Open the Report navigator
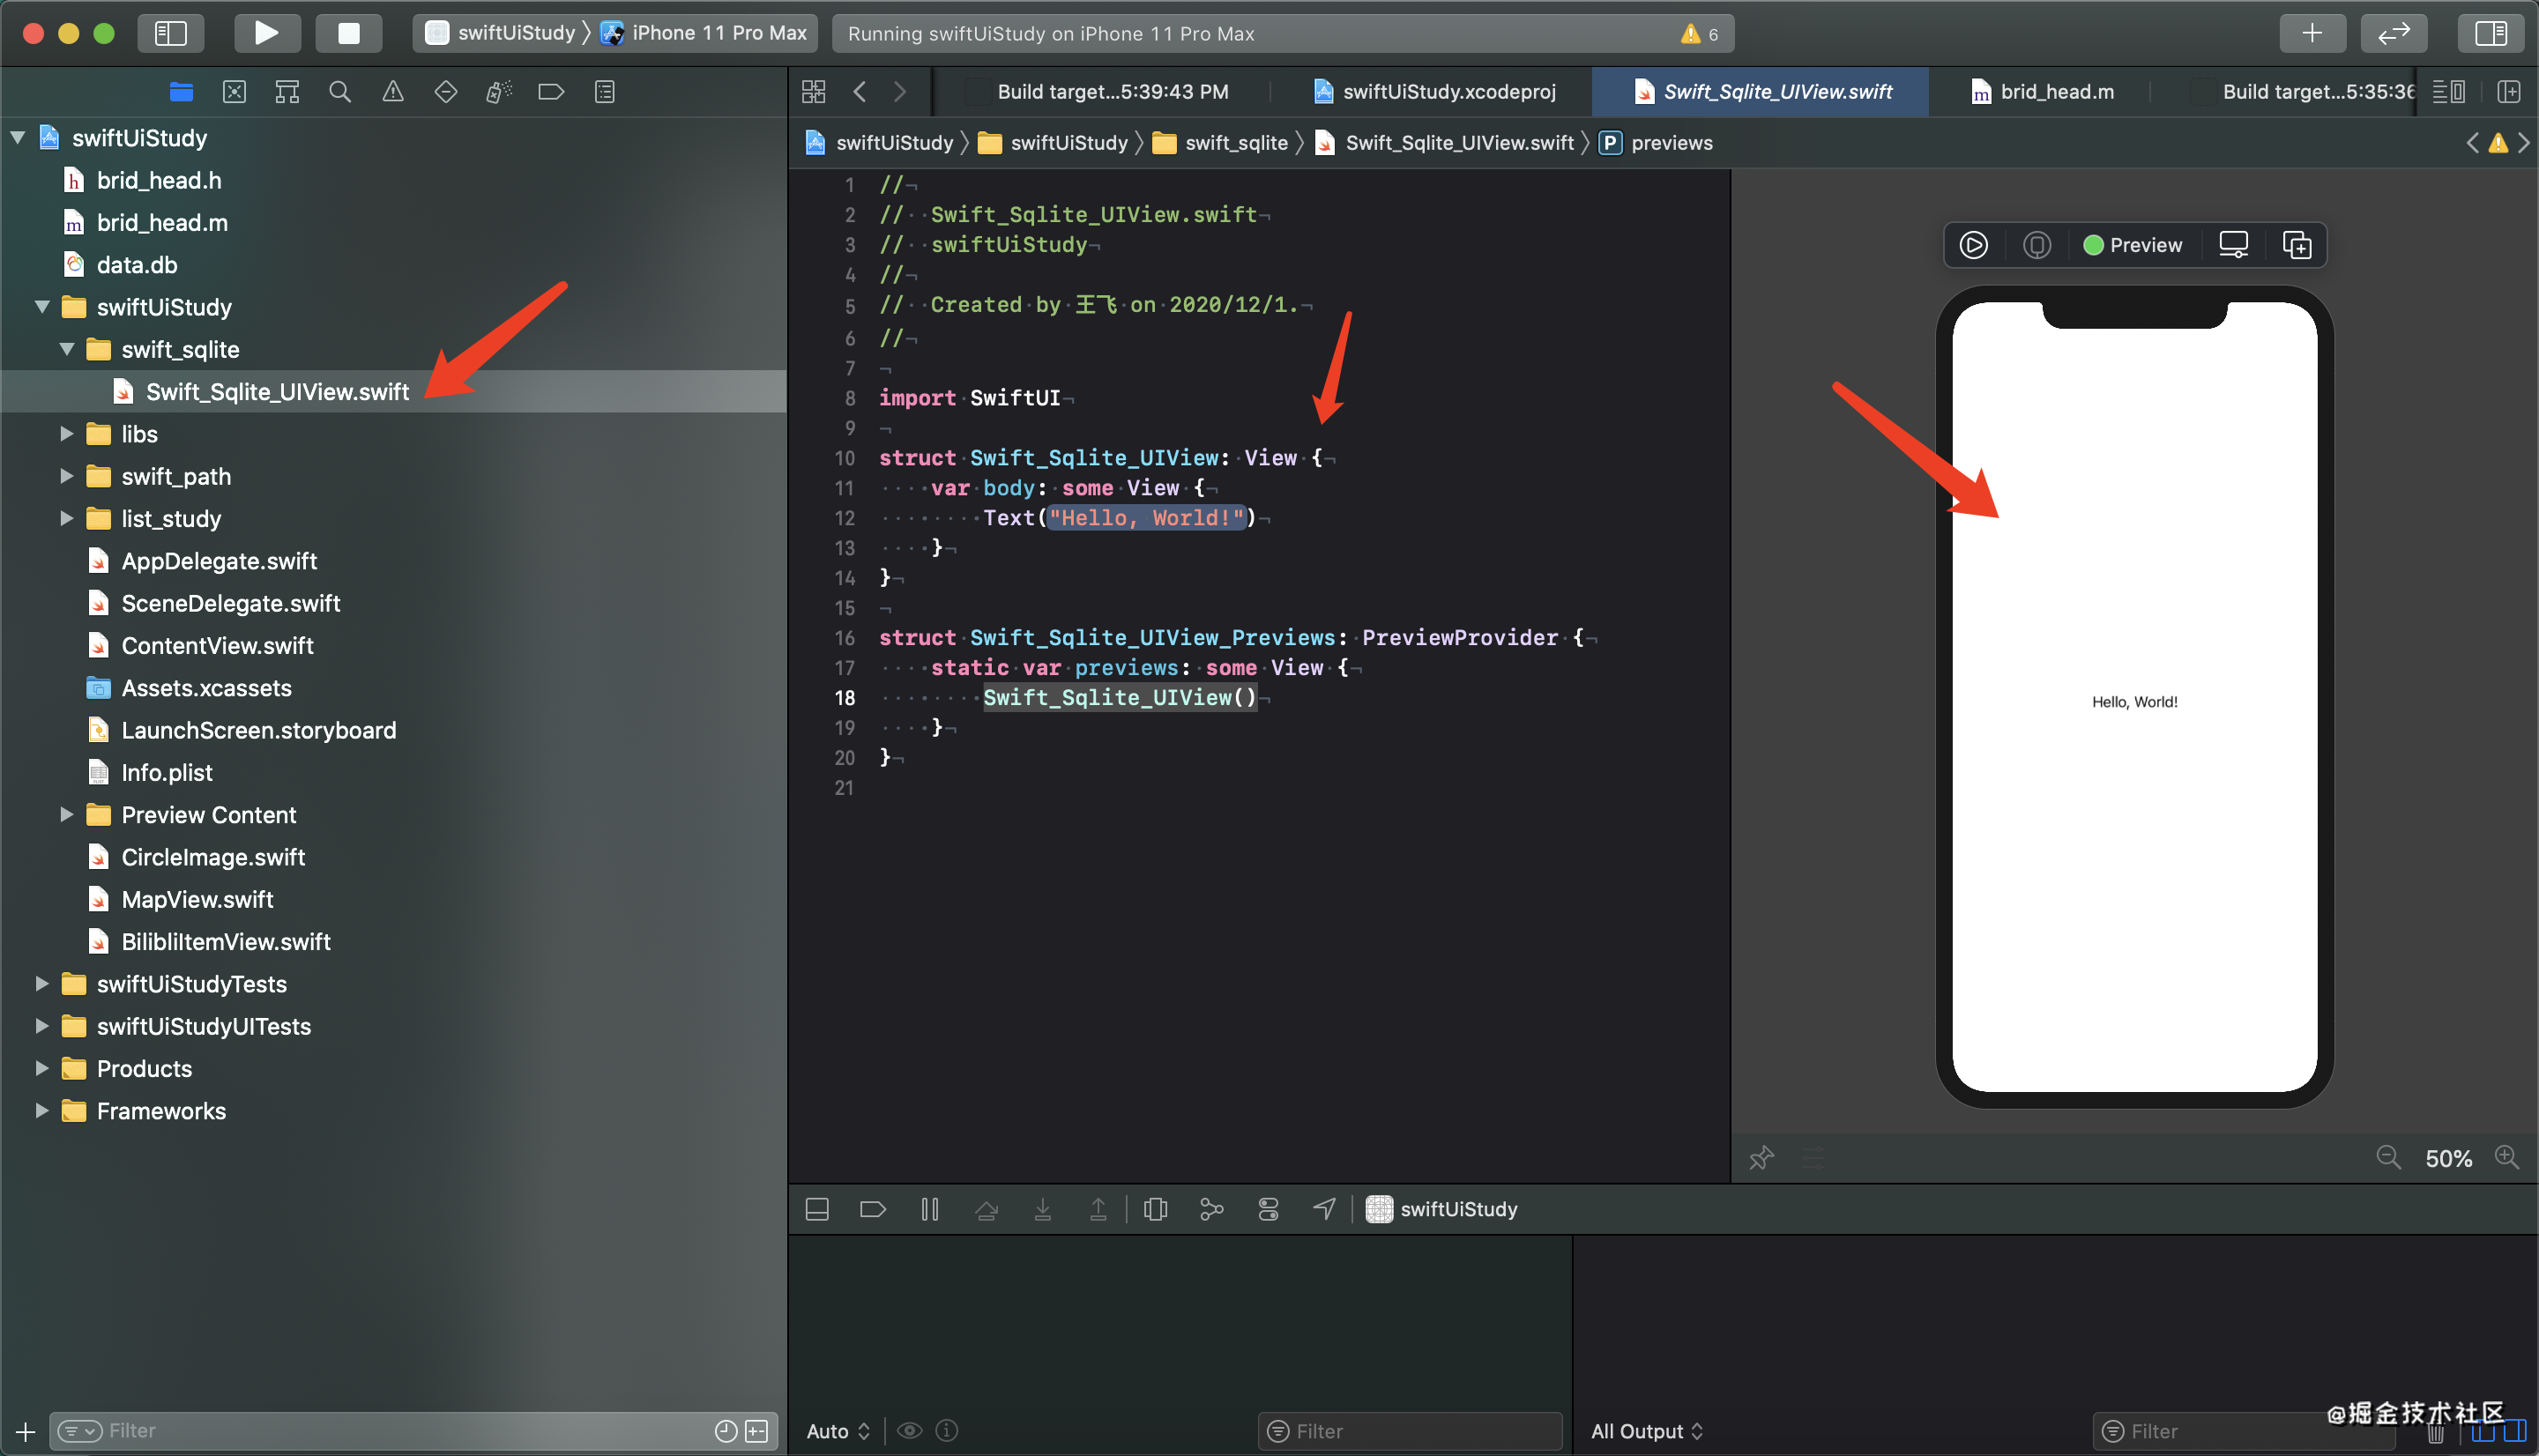 tap(604, 92)
